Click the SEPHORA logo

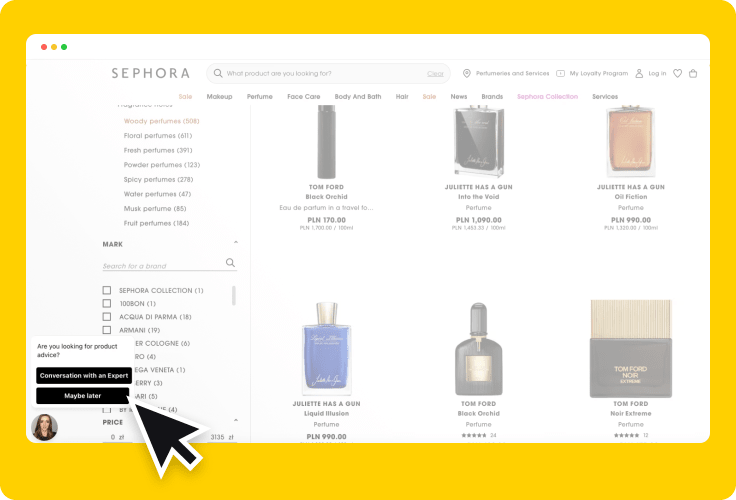(151, 73)
